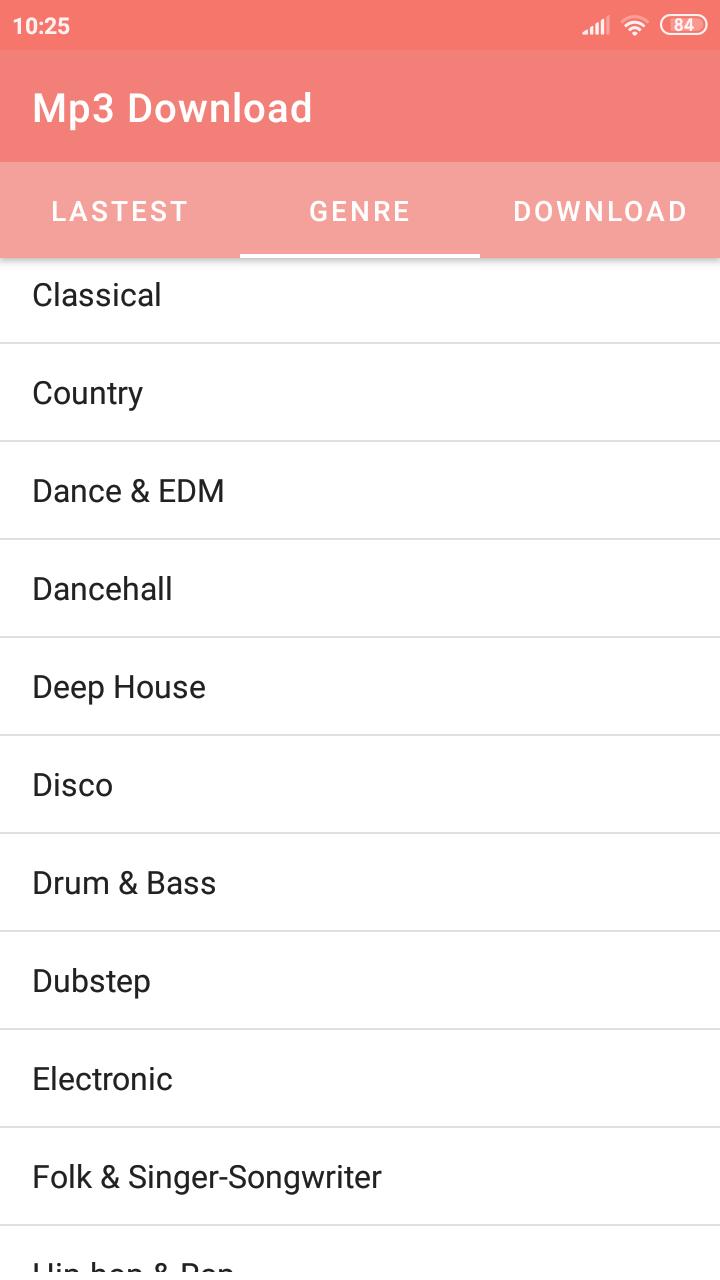
Task: Choose the Electronic genre
Action: point(360,1079)
